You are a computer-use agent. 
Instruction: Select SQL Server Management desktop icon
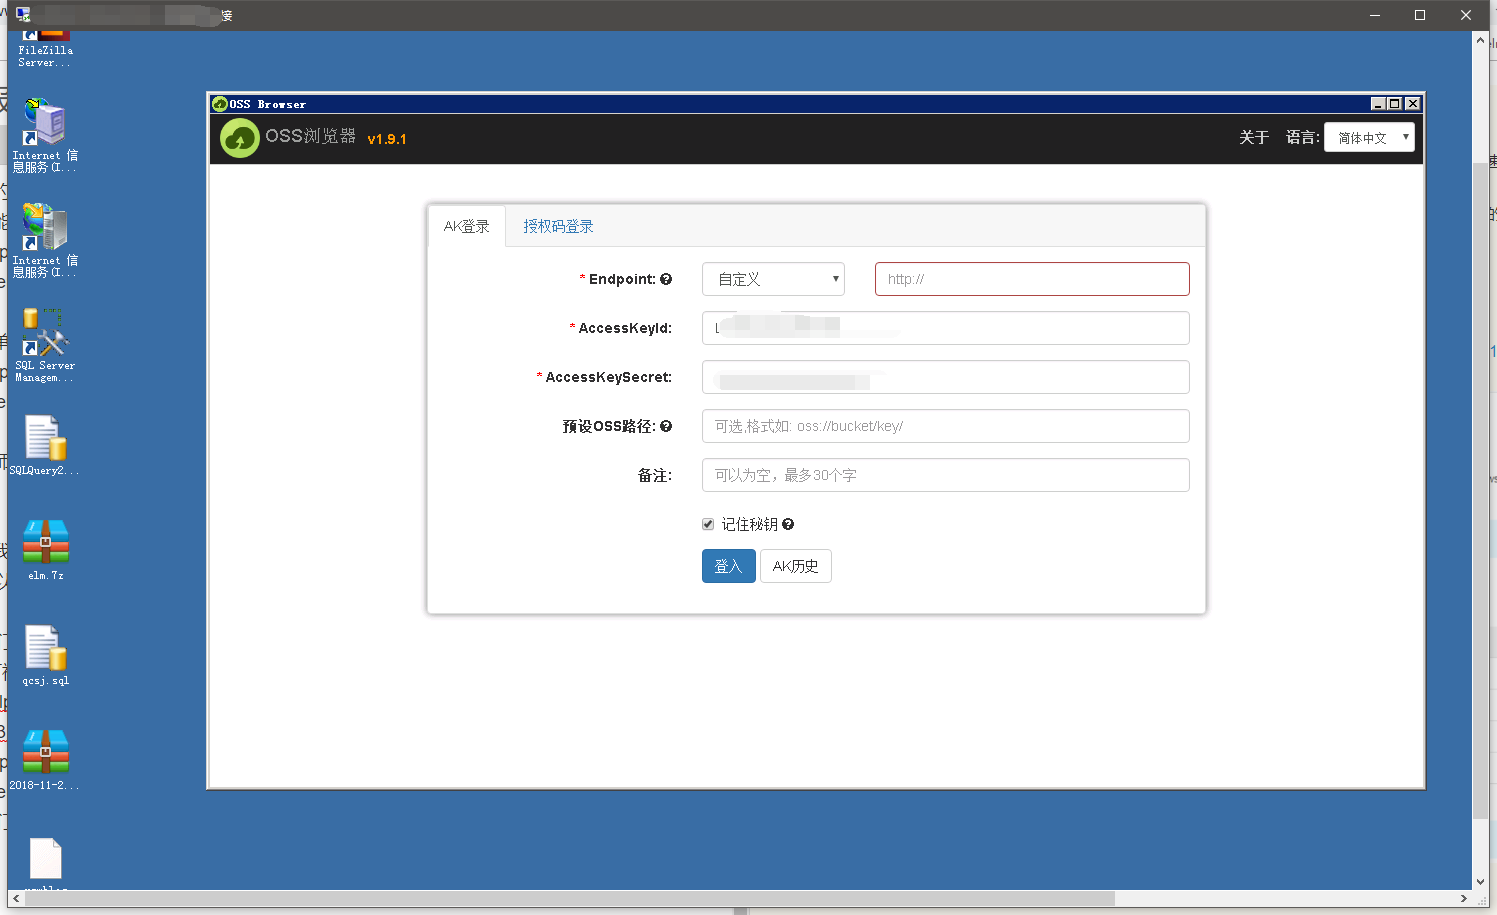[45, 345]
